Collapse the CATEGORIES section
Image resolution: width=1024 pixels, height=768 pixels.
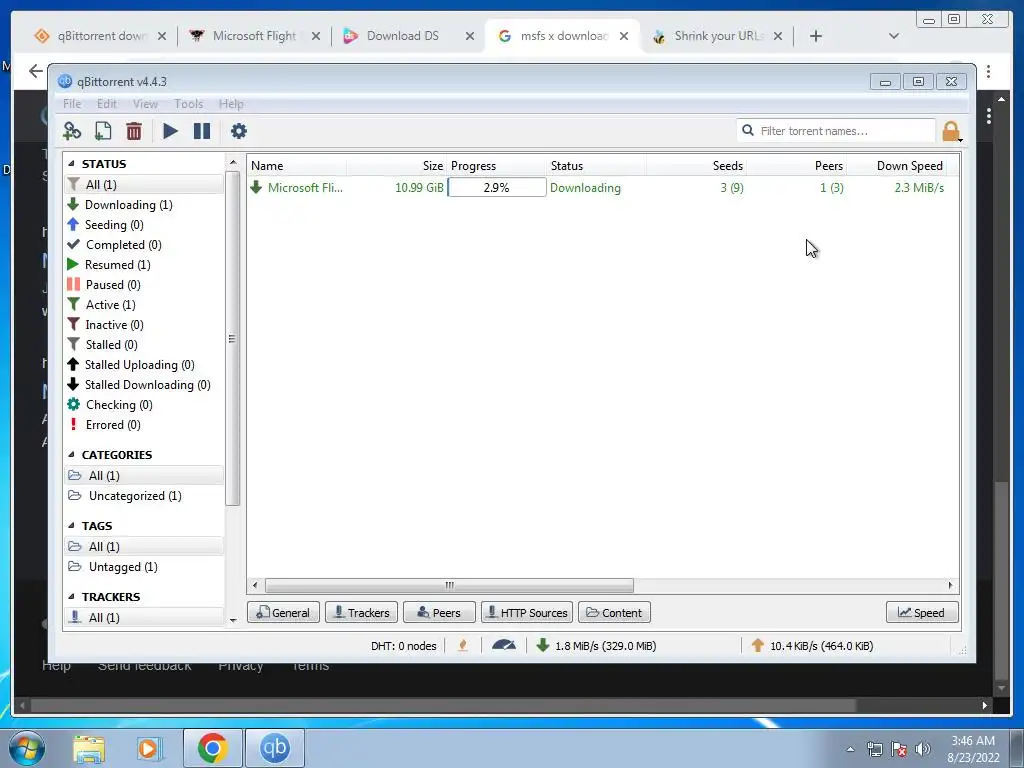click(x=71, y=455)
